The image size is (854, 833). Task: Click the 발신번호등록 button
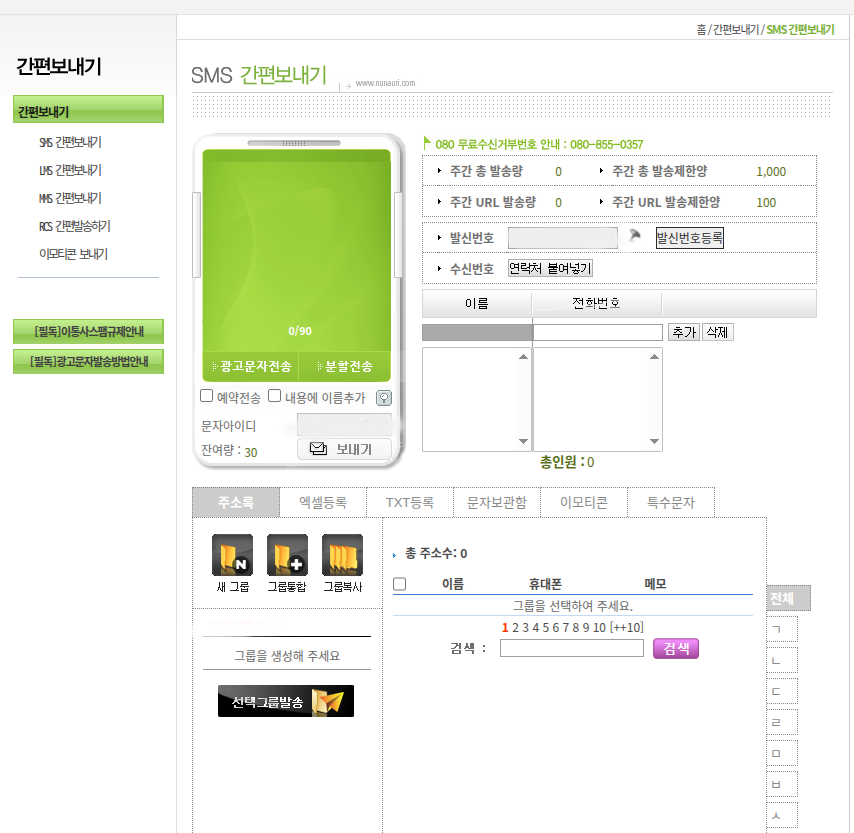[x=689, y=238]
